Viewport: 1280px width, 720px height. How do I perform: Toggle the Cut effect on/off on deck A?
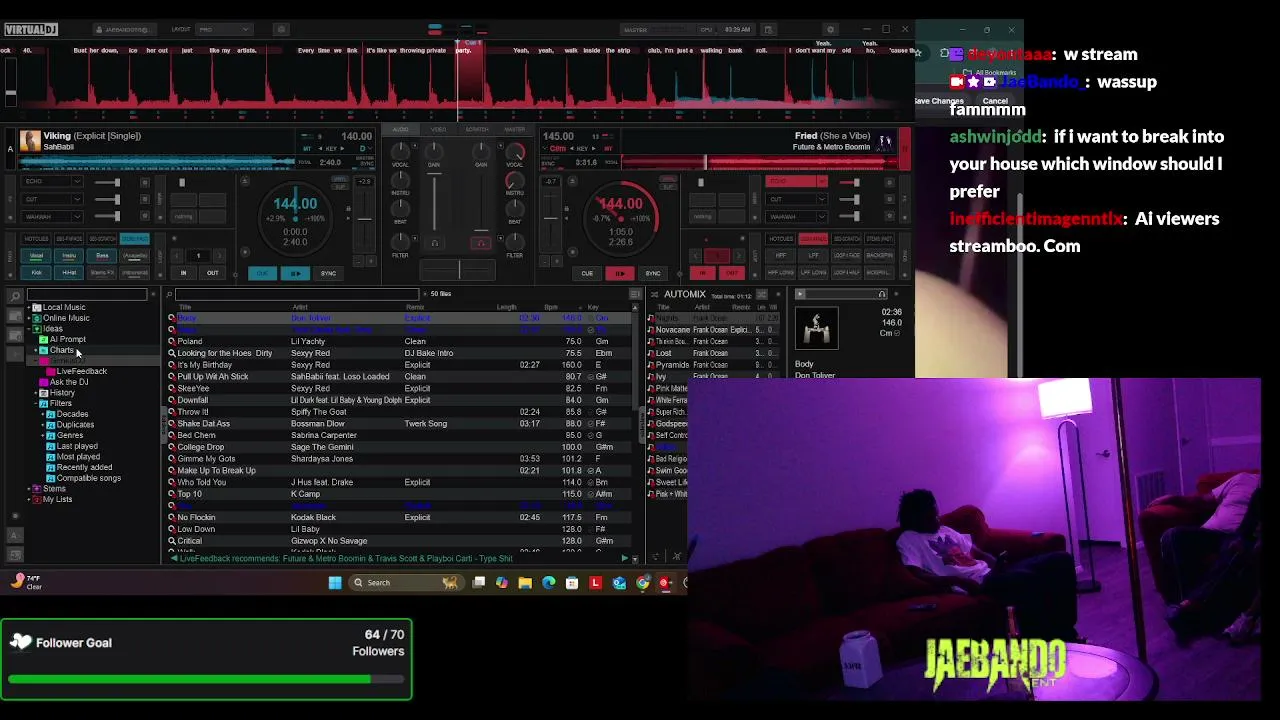(145, 199)
